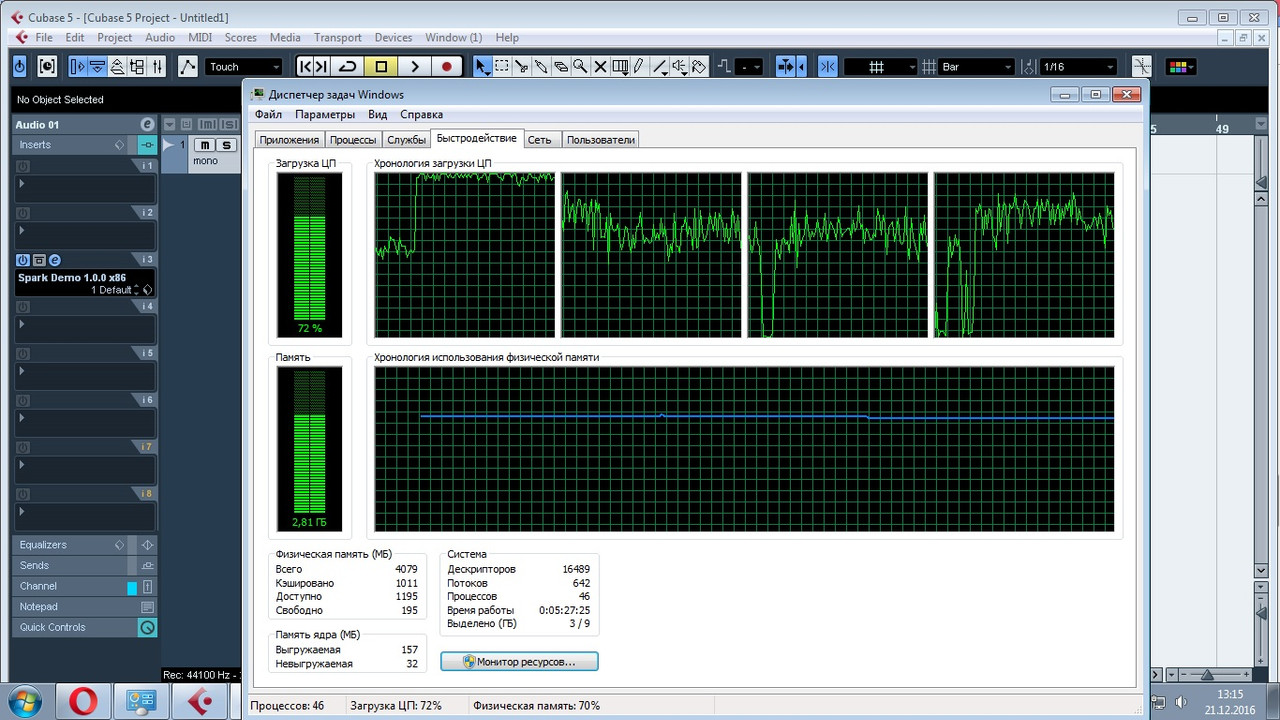
Task: Open the 1 Default preset selector
Action: click(x=111, y=290)
